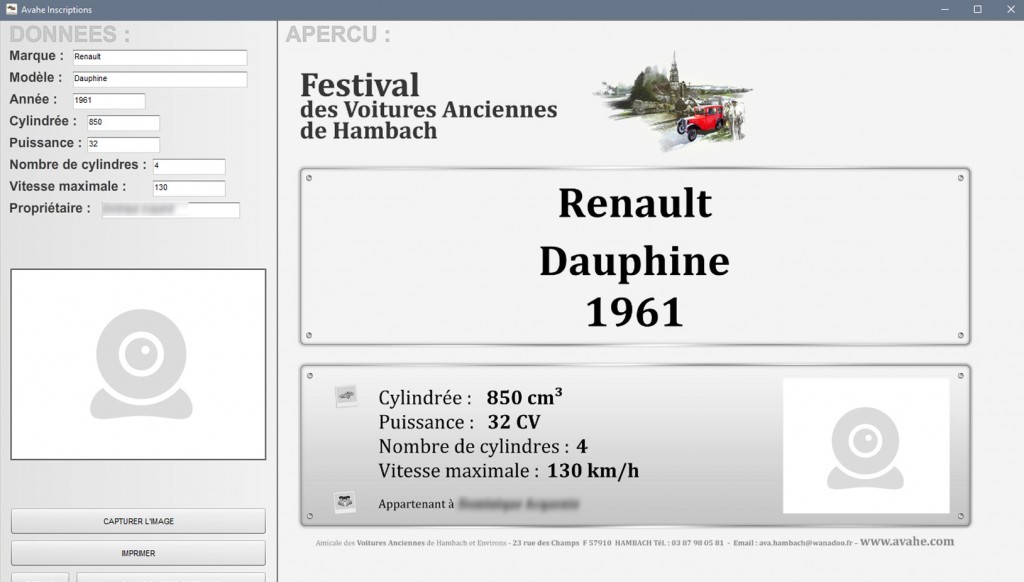Screen dimensions: 1024x582
Task: Close the Avahe Inscriptions window
Action: click(x=1010, y=9)
